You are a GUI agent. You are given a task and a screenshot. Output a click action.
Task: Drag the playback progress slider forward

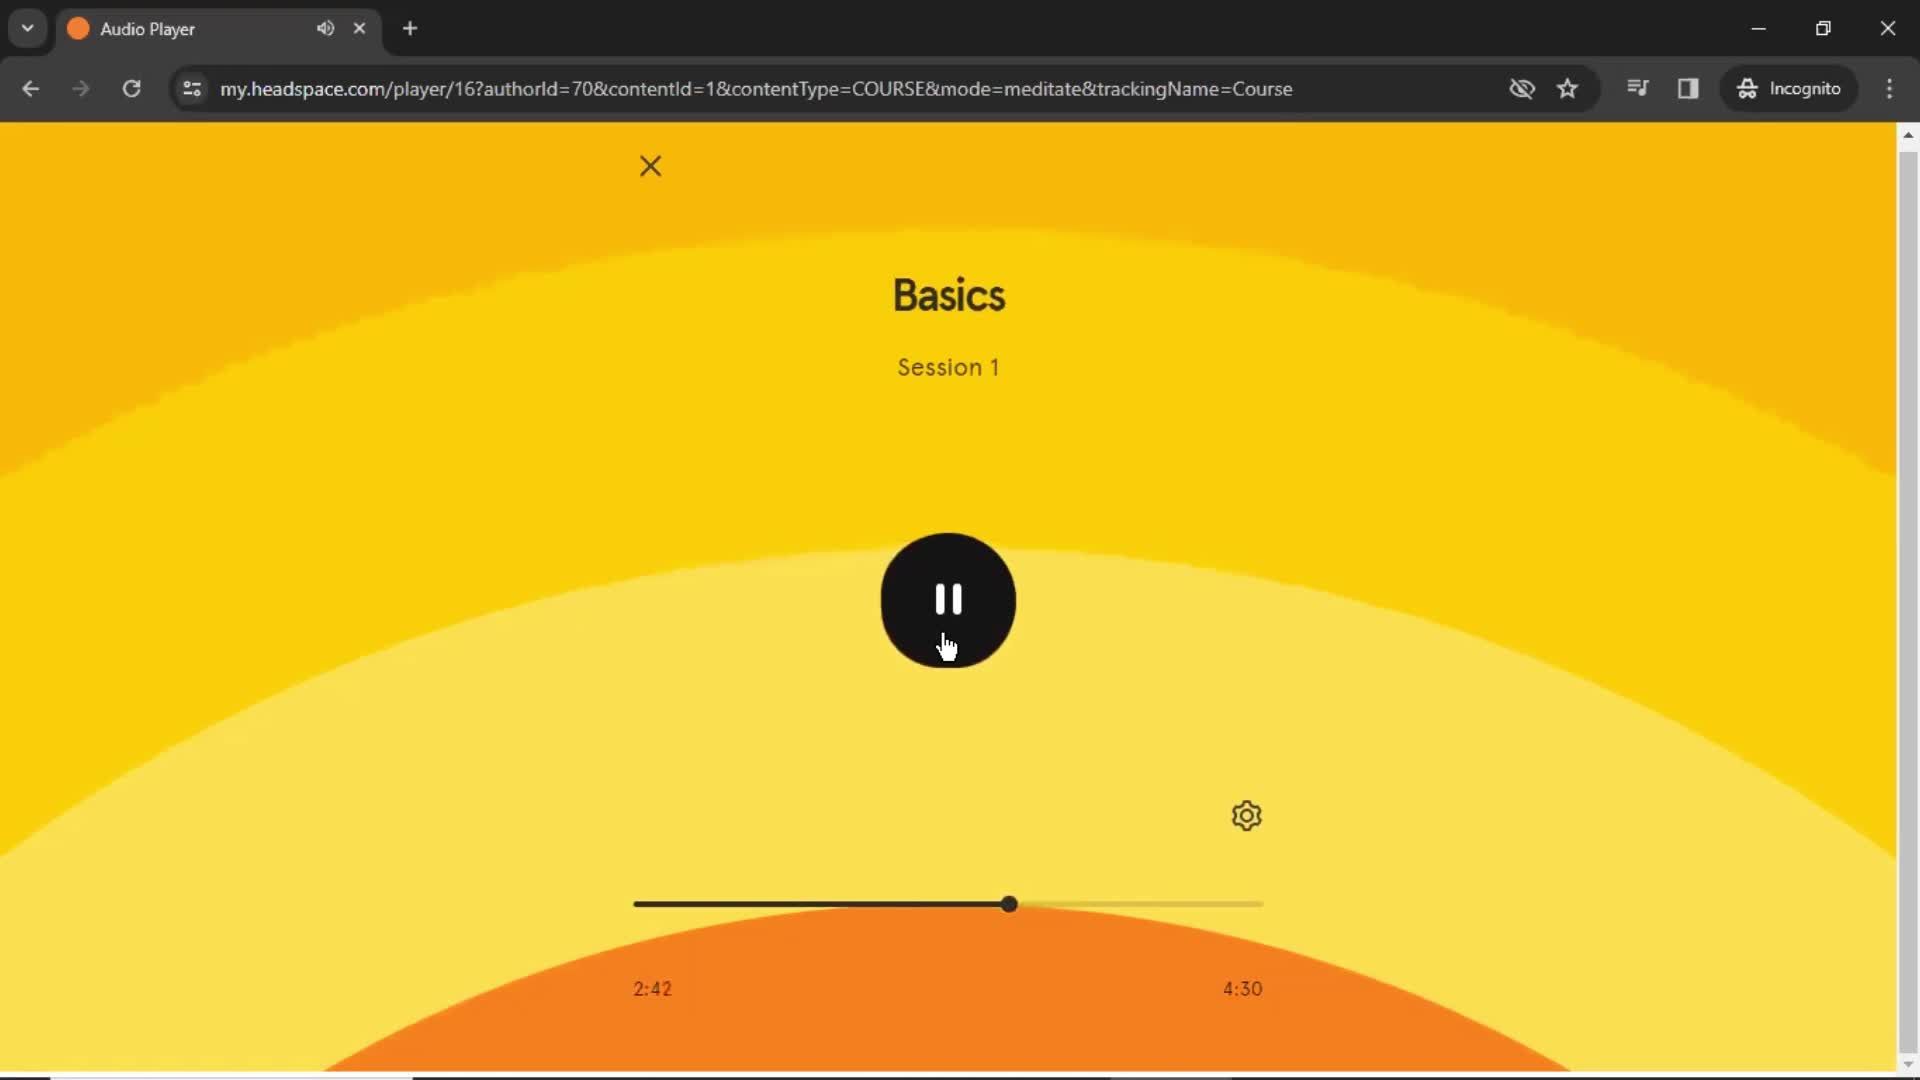(x=1009, y=903)
